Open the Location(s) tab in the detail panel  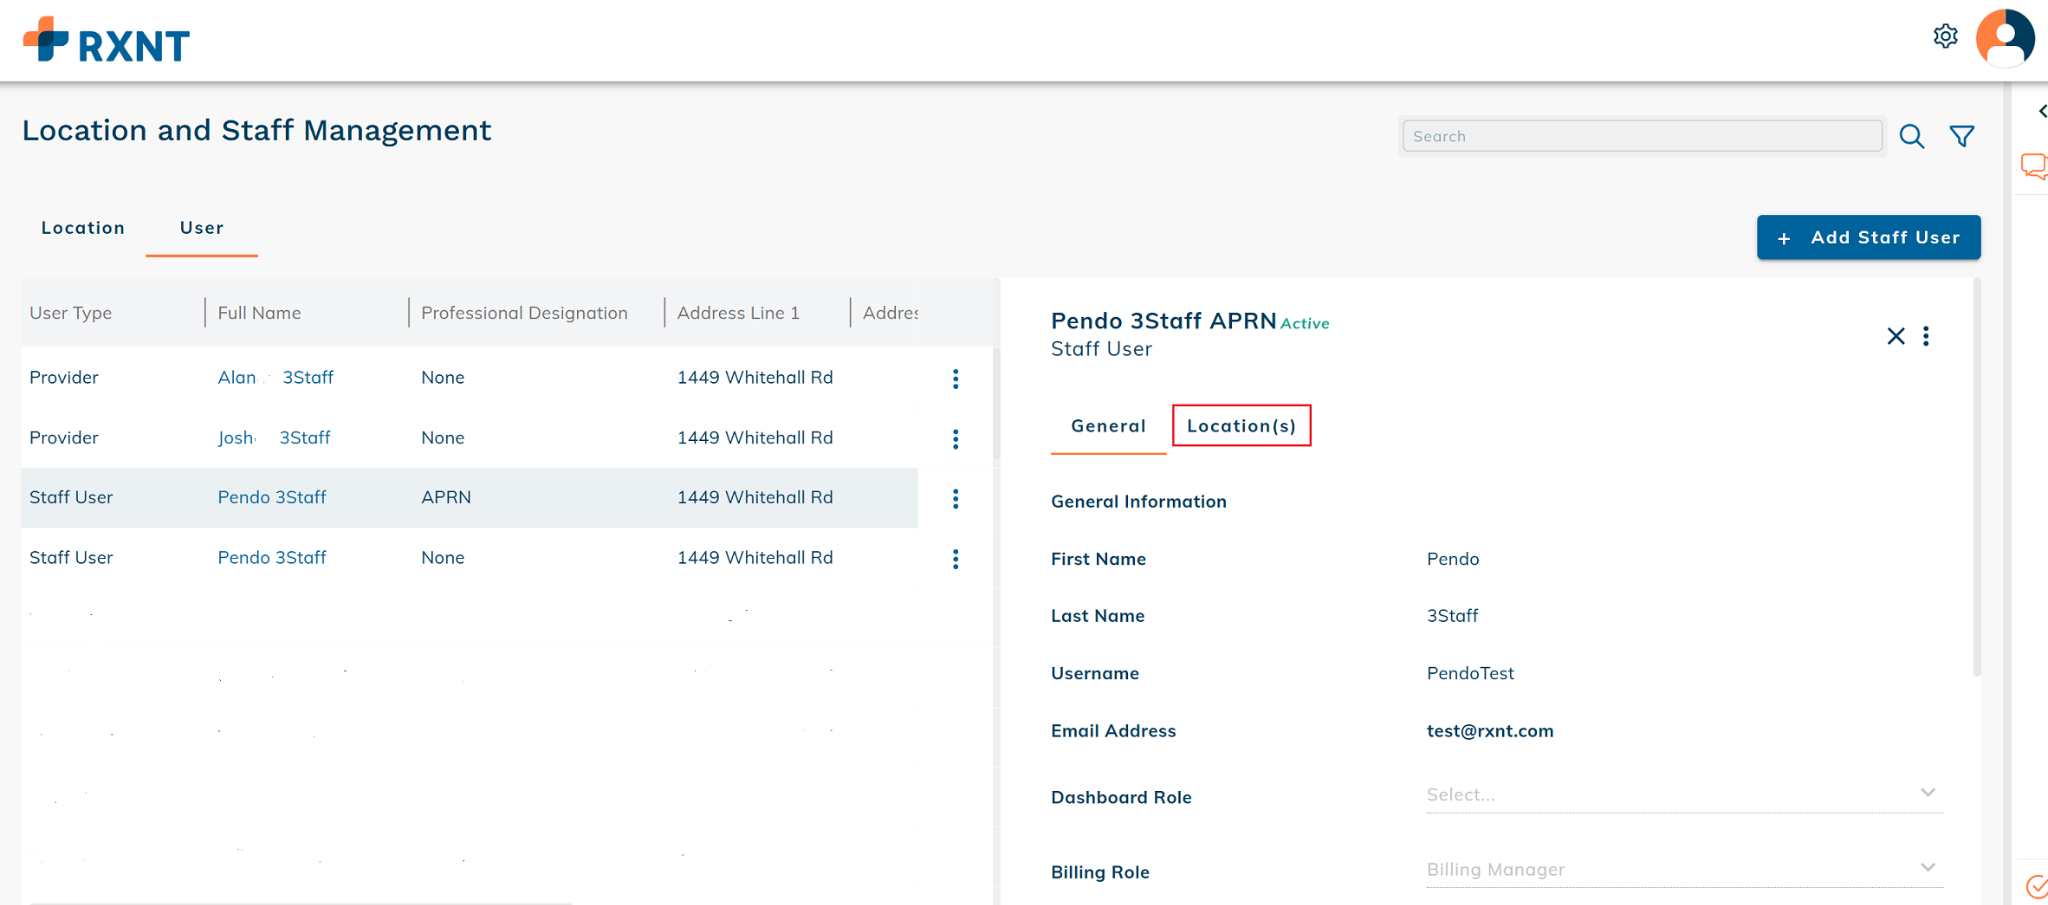tap(1241, 426)
